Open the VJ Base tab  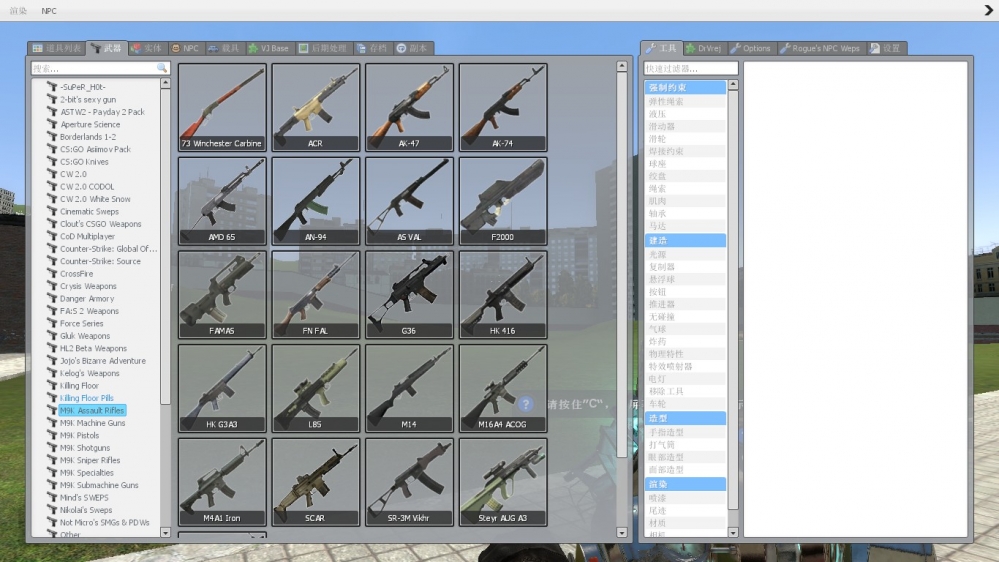pyautogui.click(x=268, y=48)
